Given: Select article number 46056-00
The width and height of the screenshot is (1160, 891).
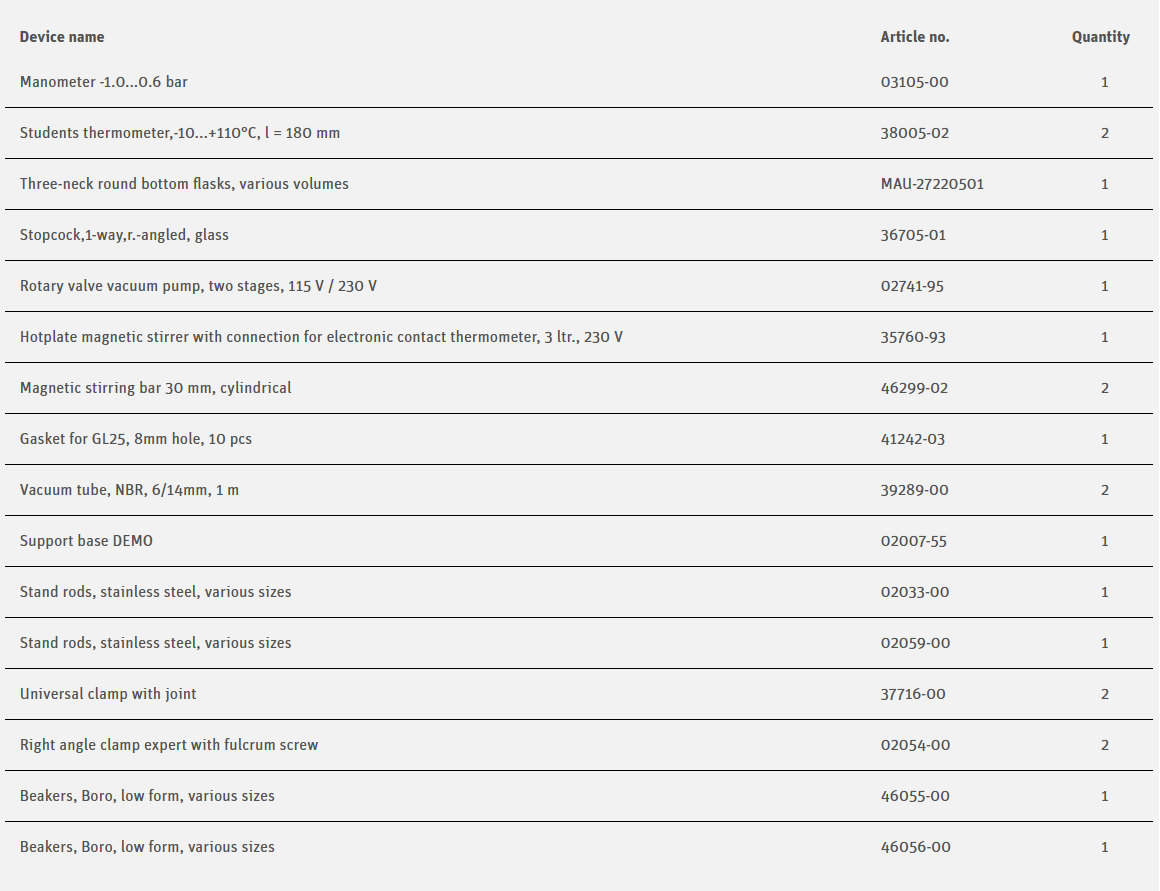Looking at the screenshot, I should [915, 847].
